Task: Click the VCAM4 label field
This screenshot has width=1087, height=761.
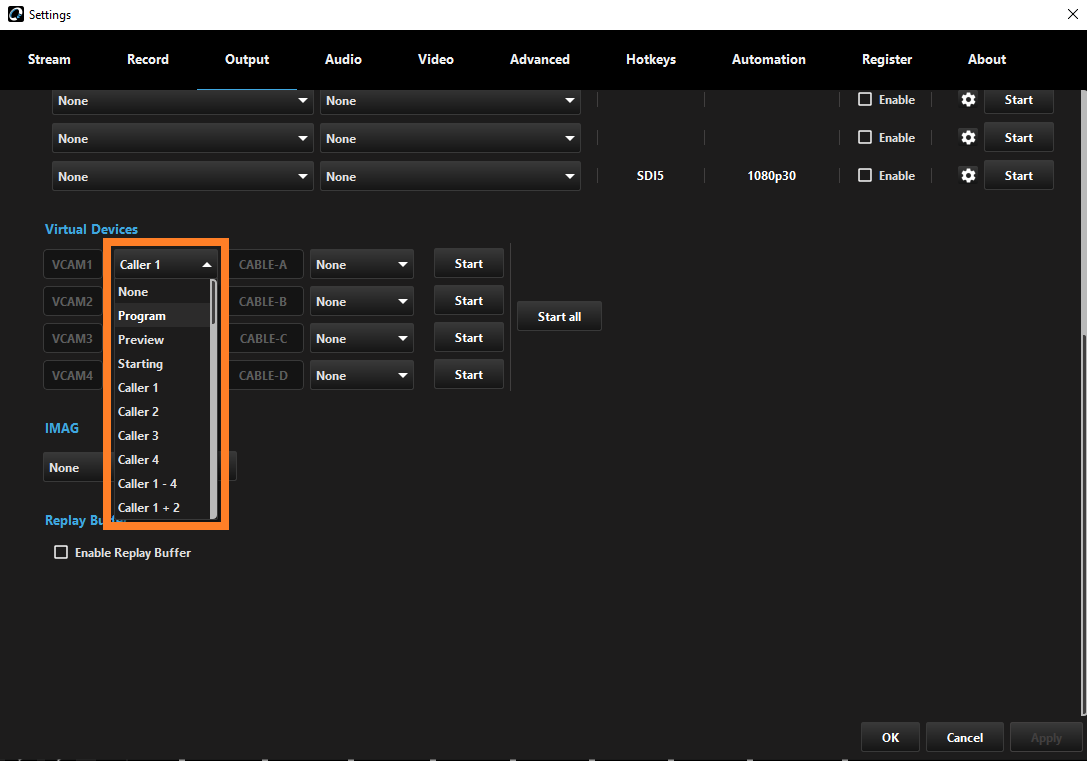Action: (x=73, y=376)
